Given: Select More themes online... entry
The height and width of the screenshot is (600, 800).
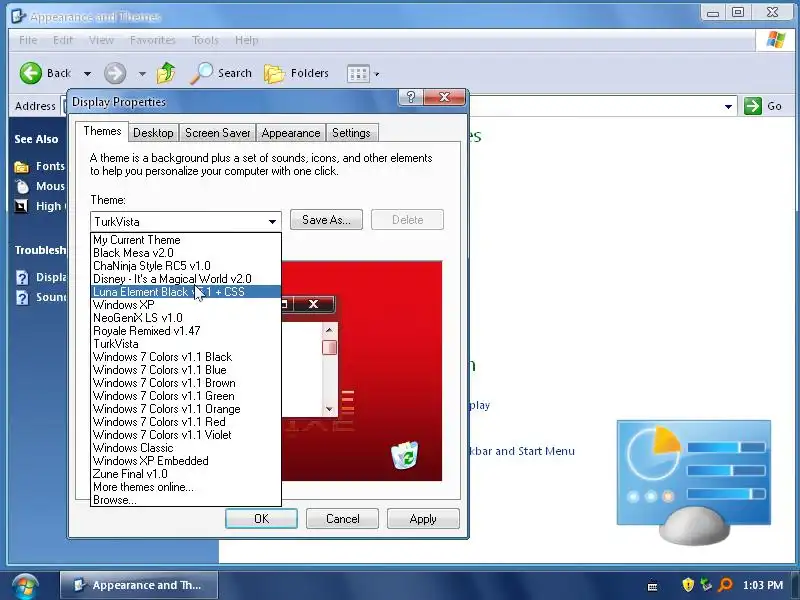Looking at the screenshot, I should (x=186, y=487).
